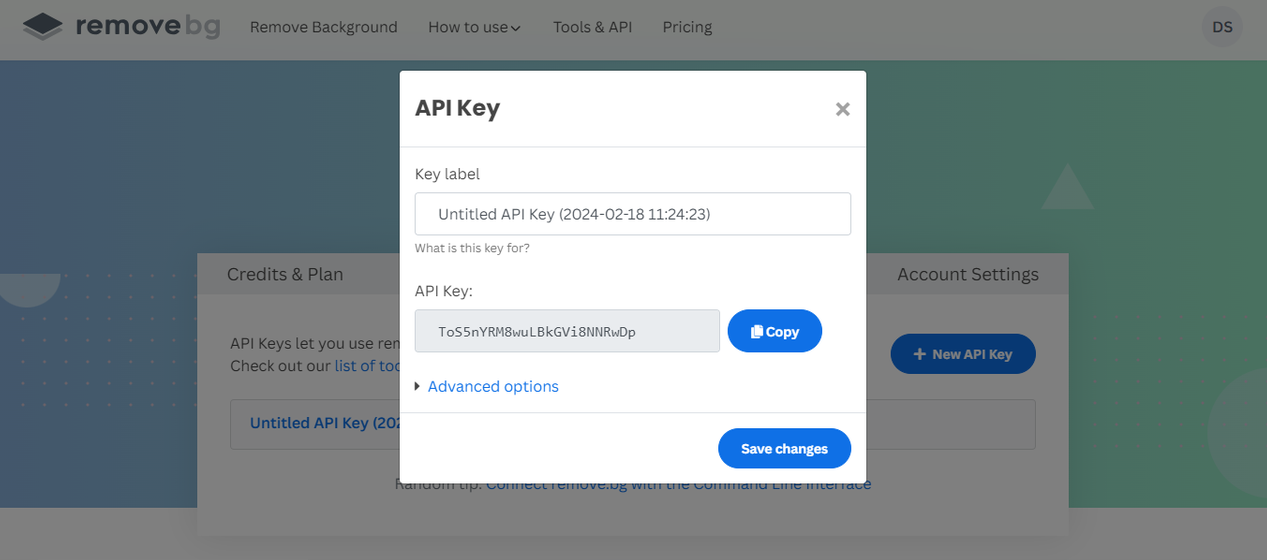Open the Remove Background page

click(323, 27)
